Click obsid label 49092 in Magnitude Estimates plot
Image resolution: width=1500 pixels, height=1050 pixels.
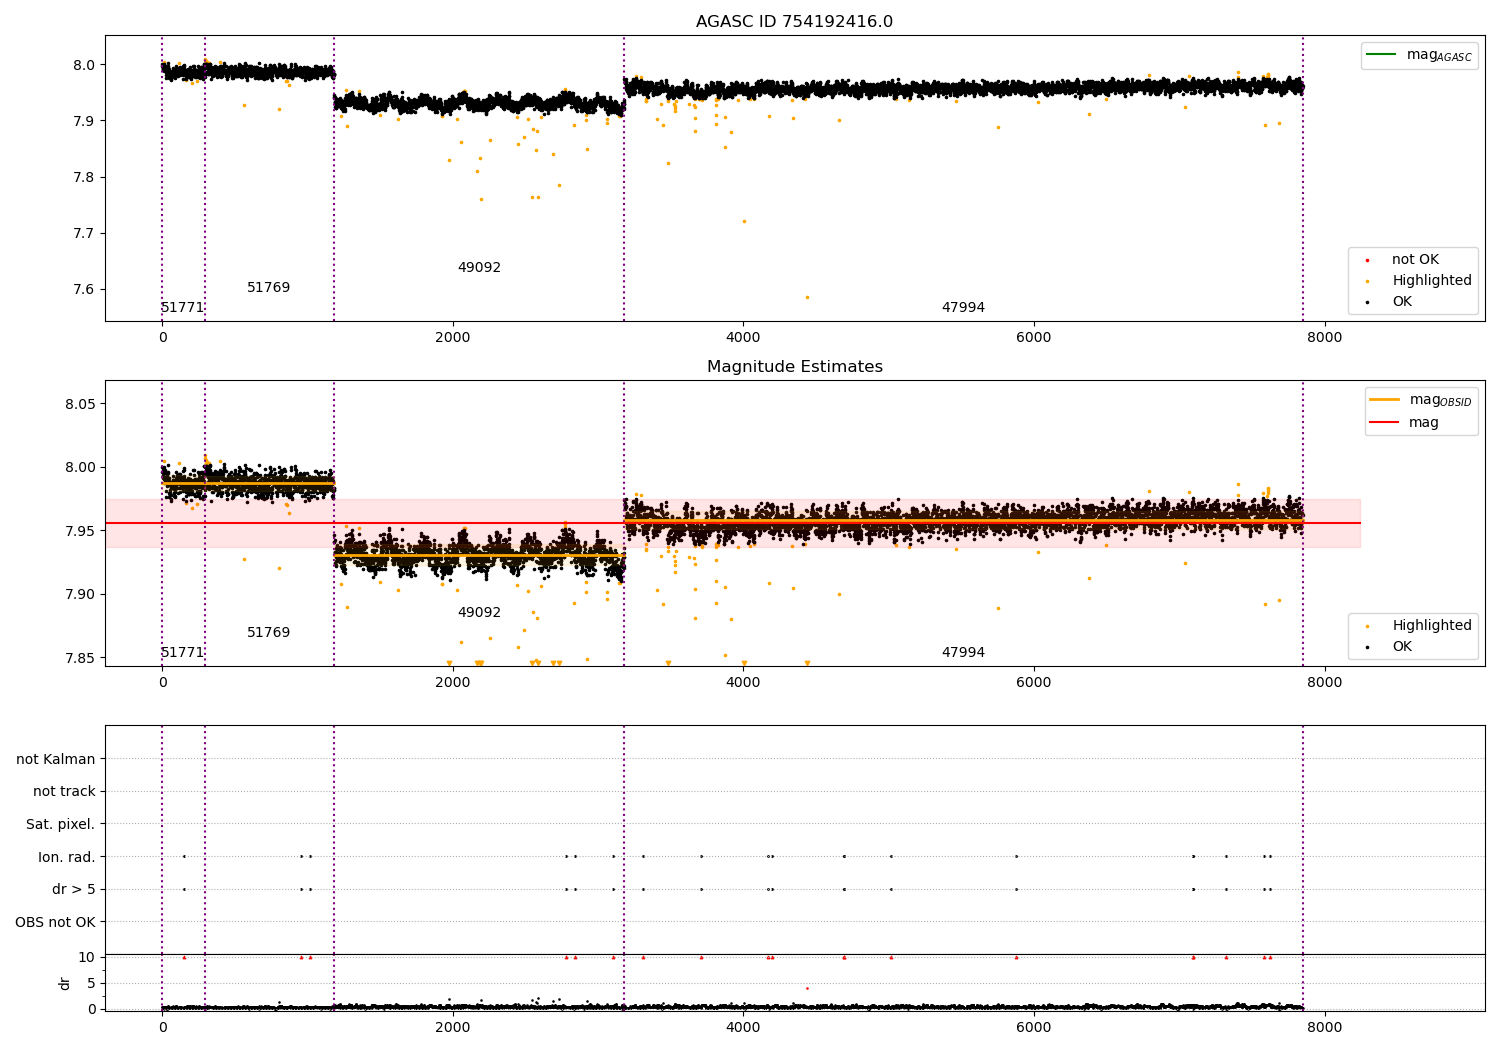point(479,613)
